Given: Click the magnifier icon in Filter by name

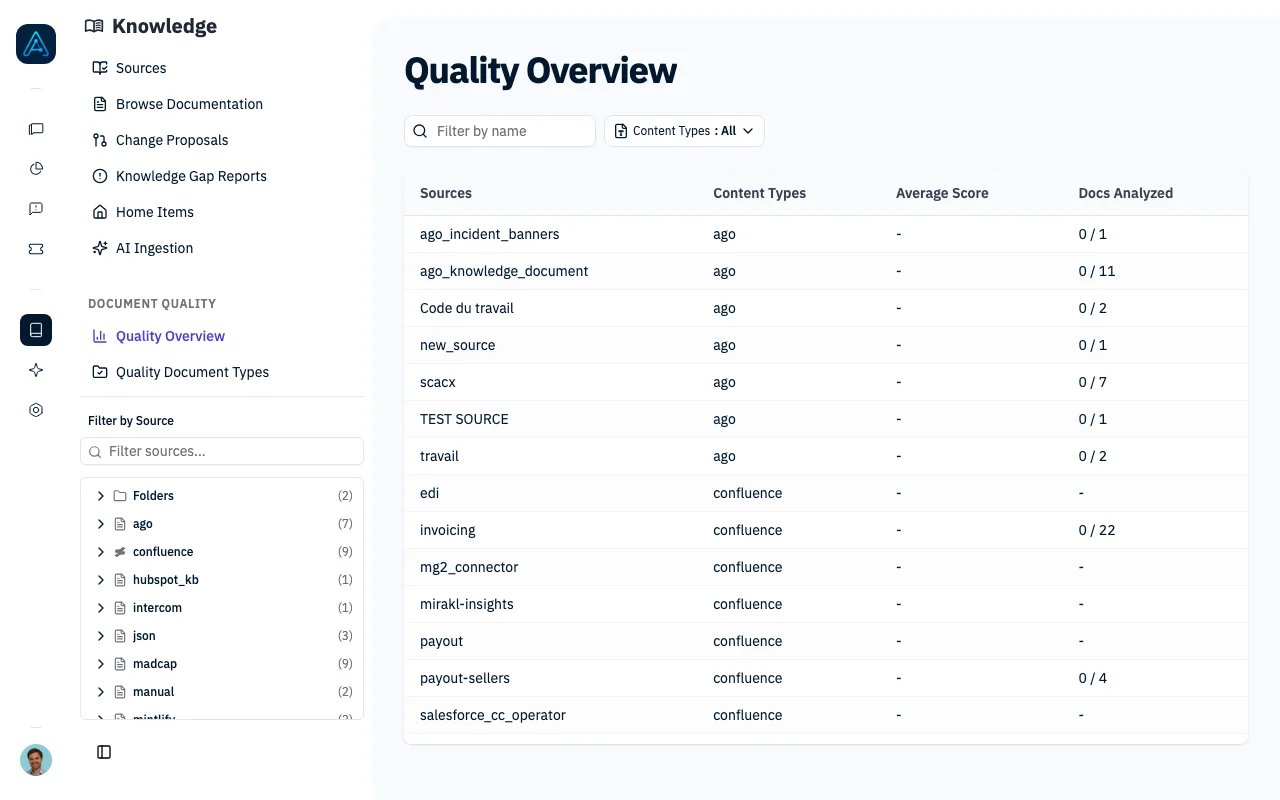Looking at the screenshot, I should click(421, 131).
